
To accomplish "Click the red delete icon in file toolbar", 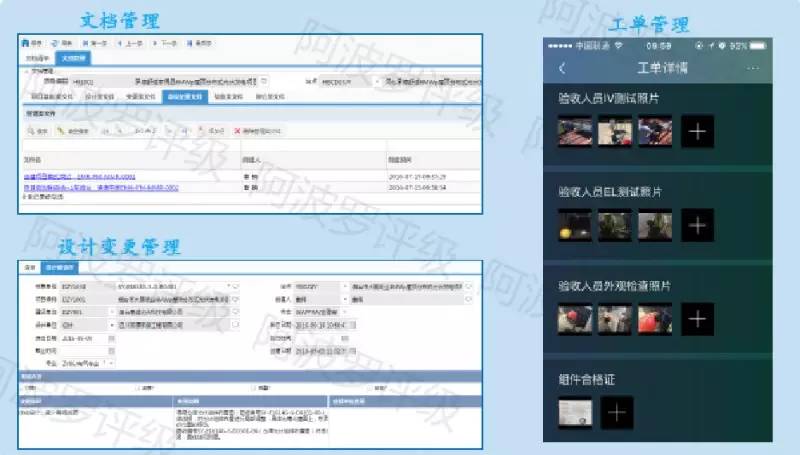I will pos(238,130).
